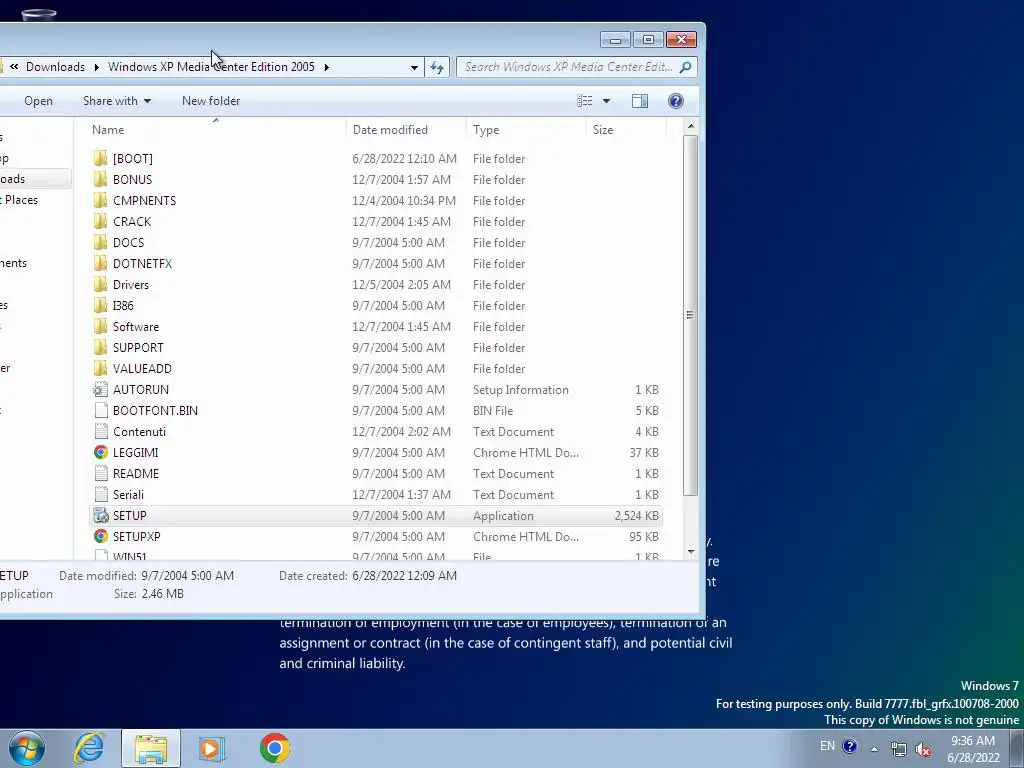Open the File Explorer taskbar button
The height and width of the screenshot is (768, 1024).
click(x=151, y=748)
